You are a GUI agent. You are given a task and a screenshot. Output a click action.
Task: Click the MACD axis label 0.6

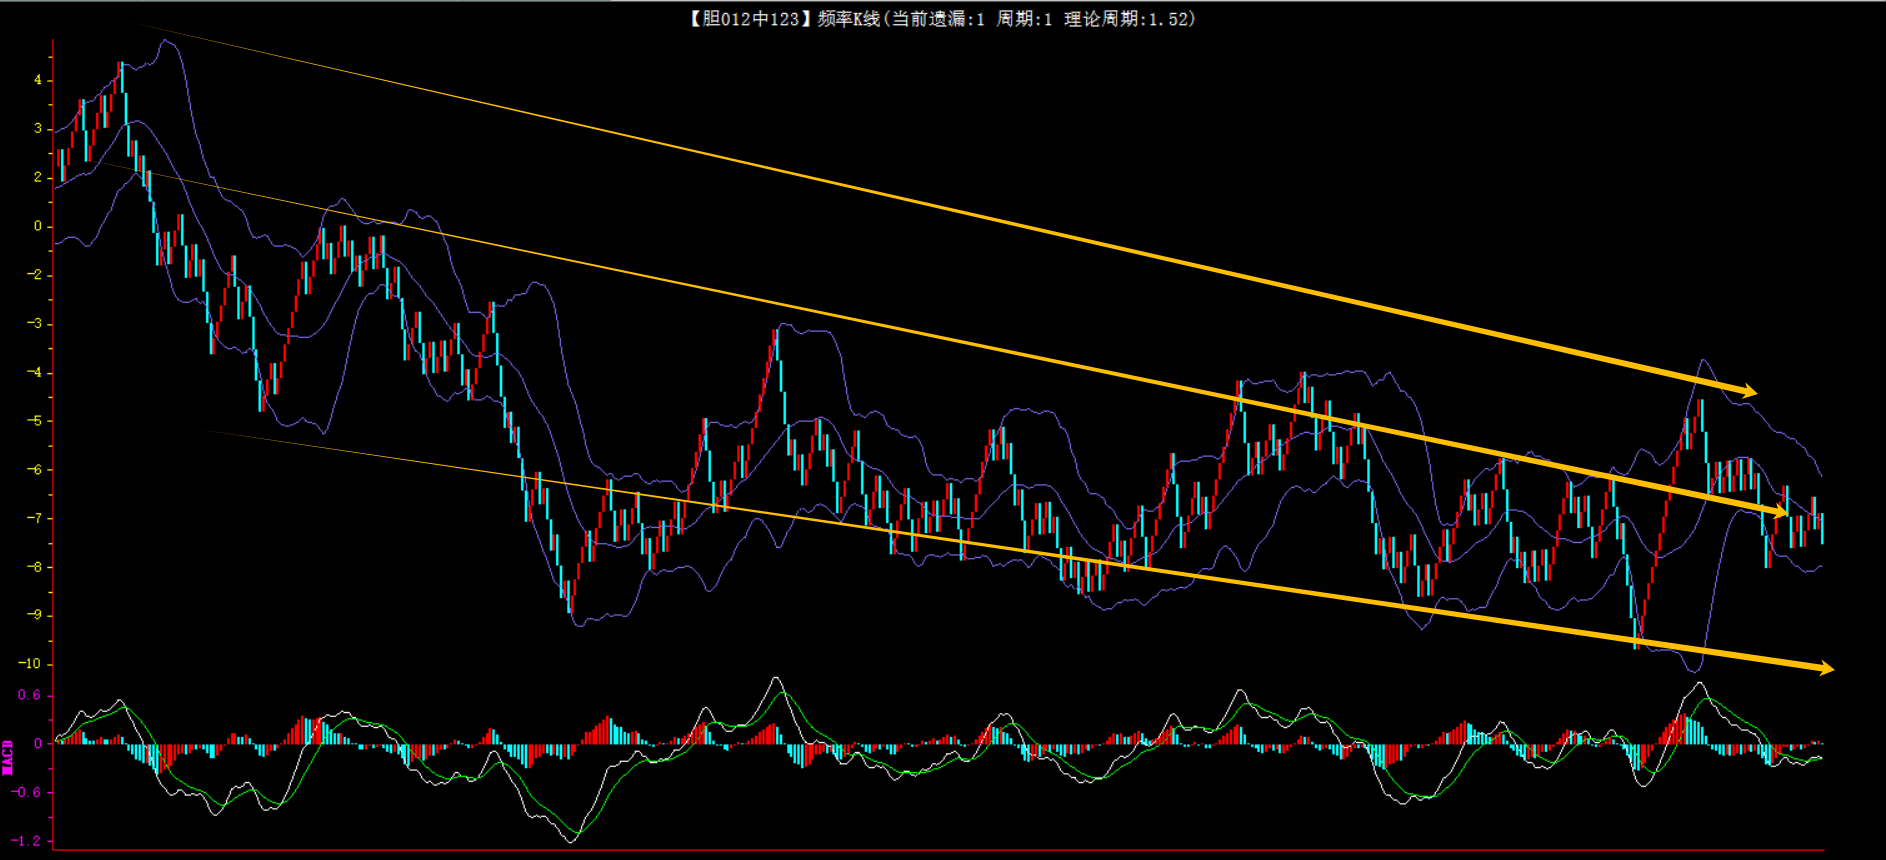pos(30,696)
